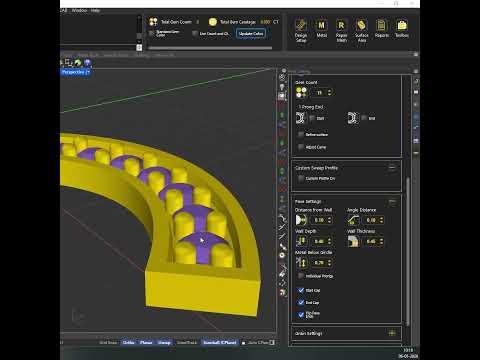Click the Gem Count colored gems icon
Image resolution: width=480 pixels, height=360 pixels.
301,92
